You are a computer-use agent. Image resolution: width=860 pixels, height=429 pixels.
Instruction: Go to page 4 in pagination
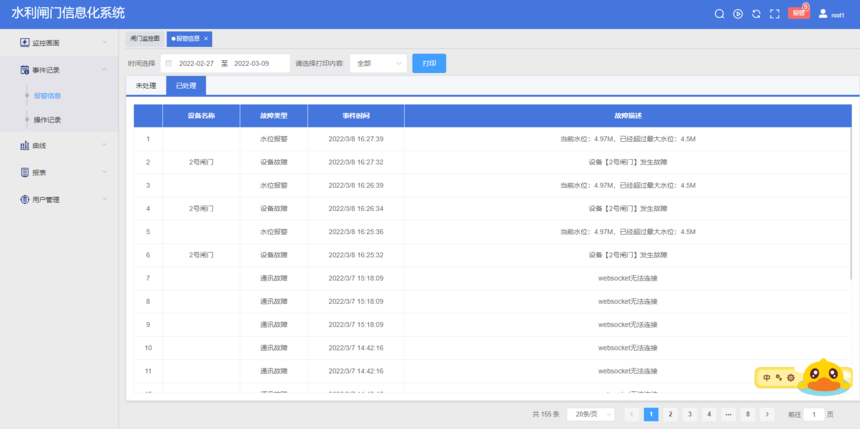(709, 414)
